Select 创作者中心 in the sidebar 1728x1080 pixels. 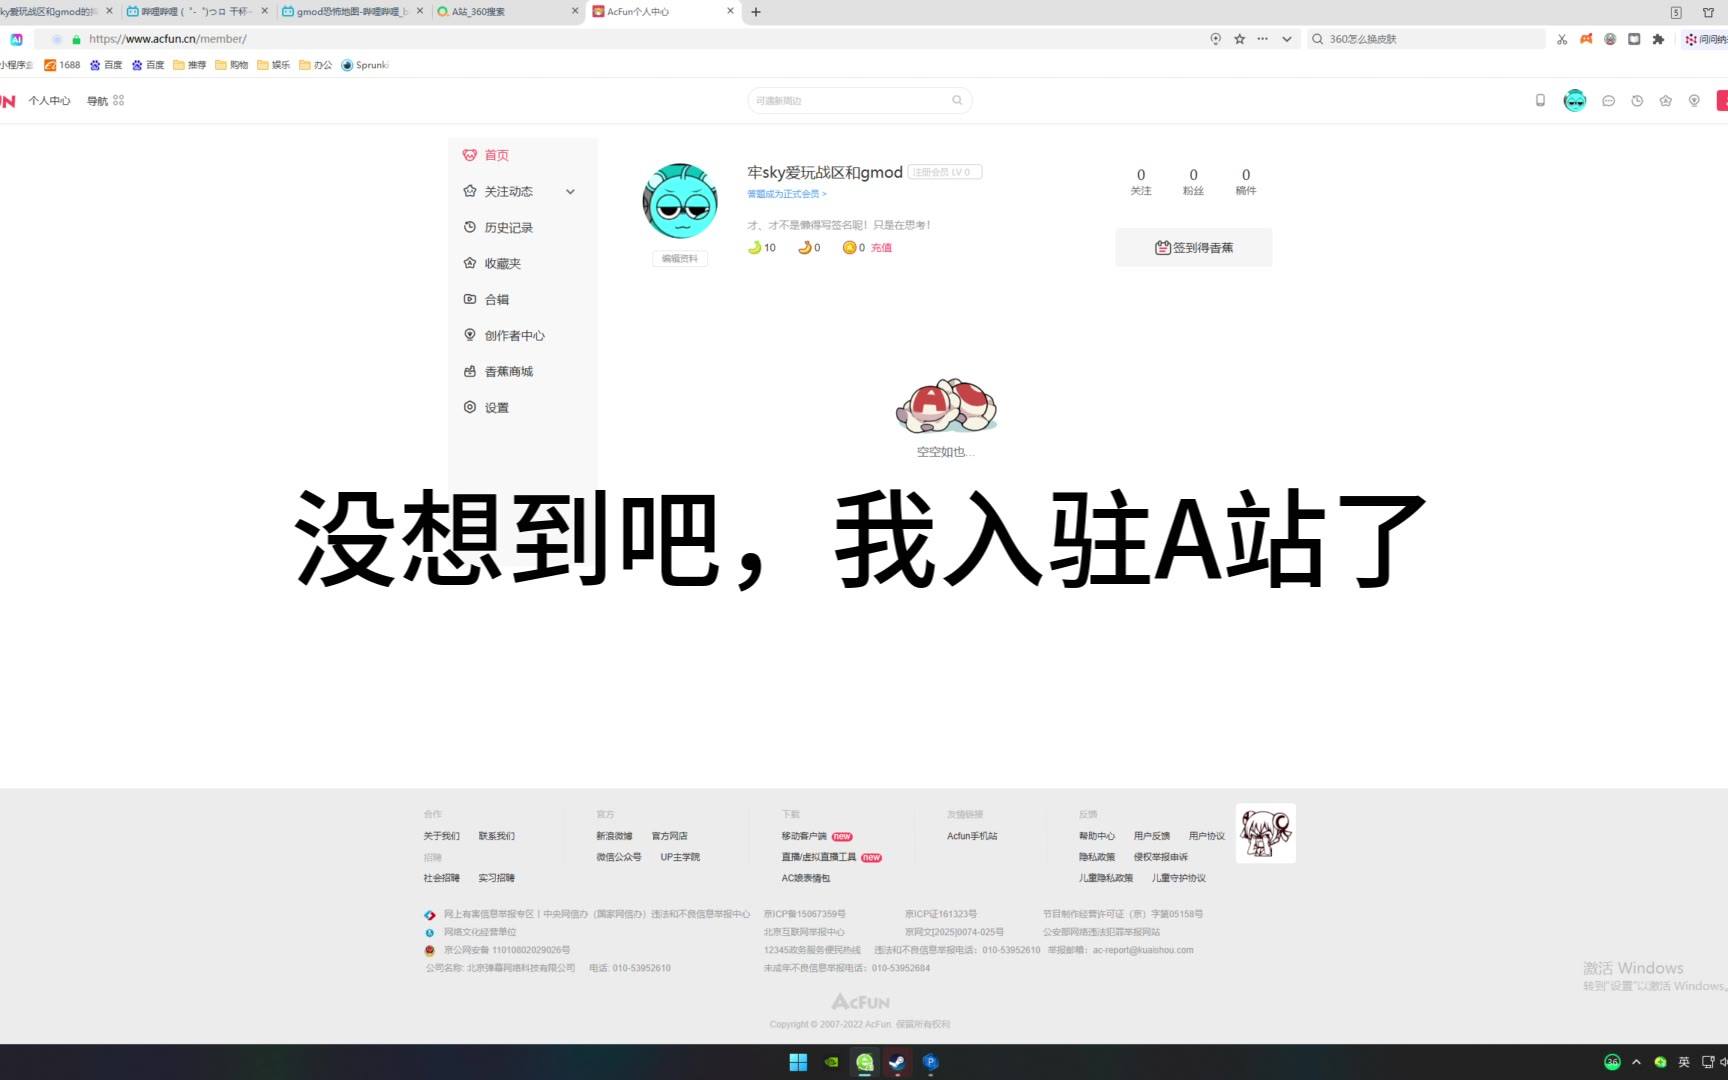(x=514, y=336)
